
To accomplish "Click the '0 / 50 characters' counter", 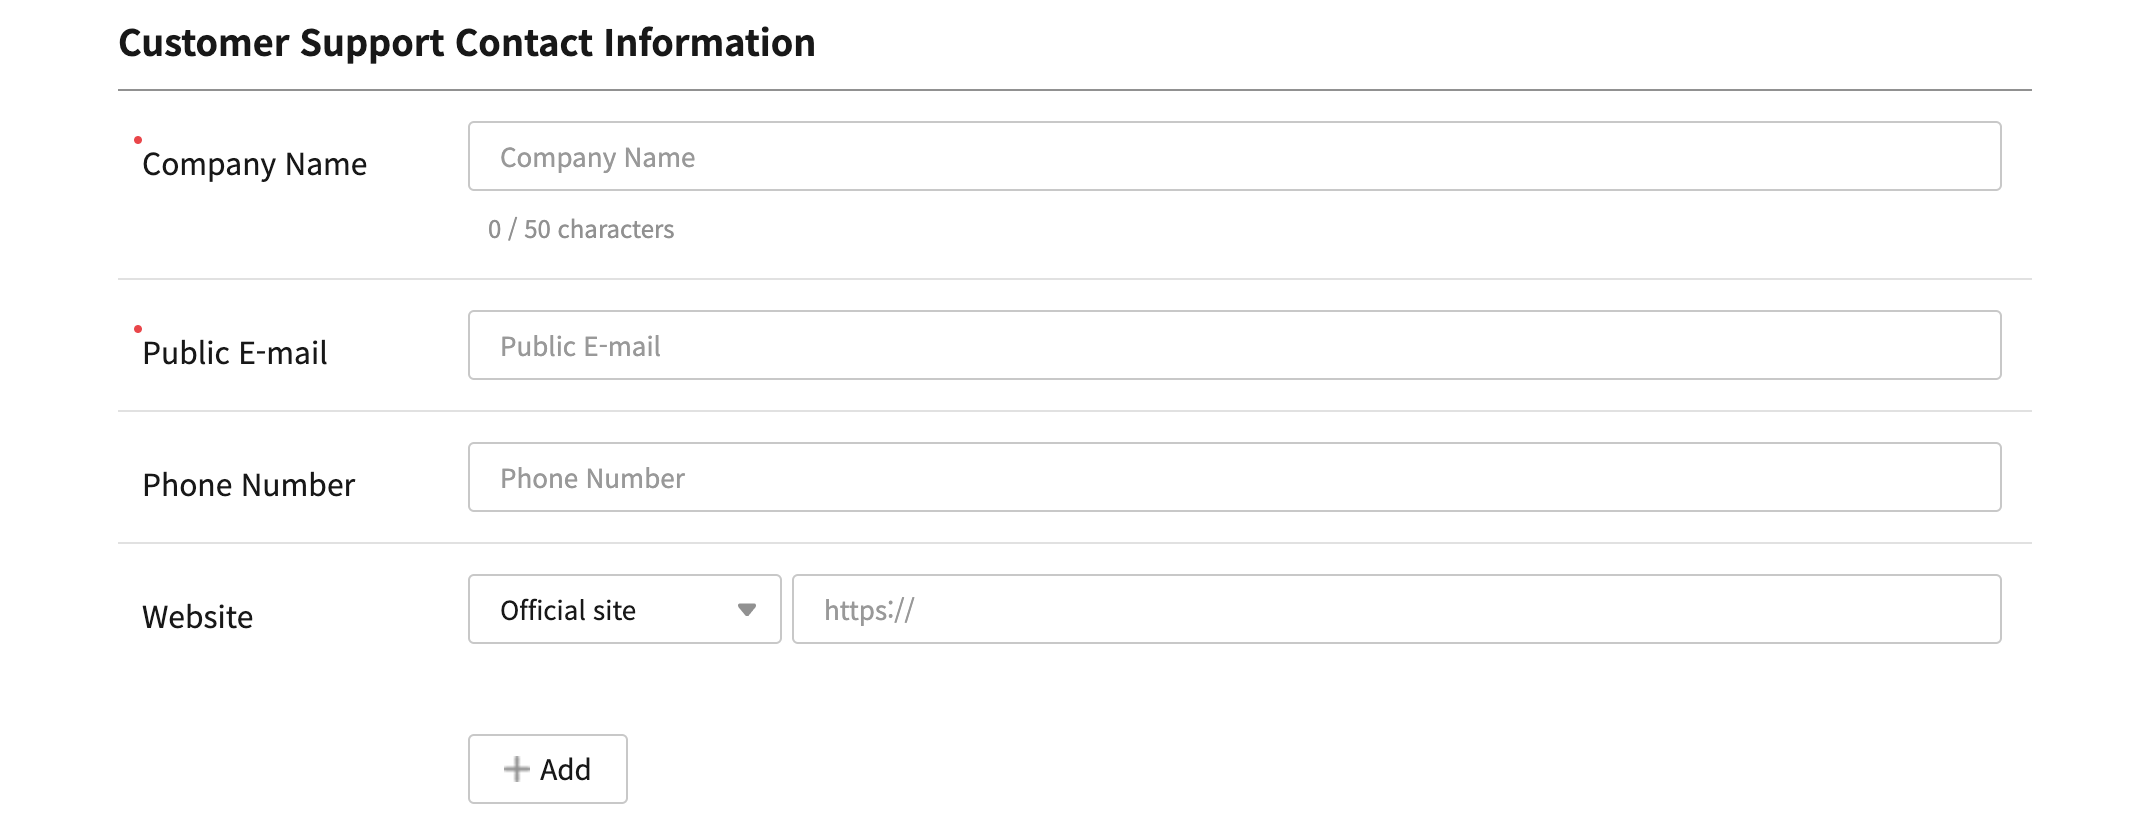I will (x=581, y=230).
